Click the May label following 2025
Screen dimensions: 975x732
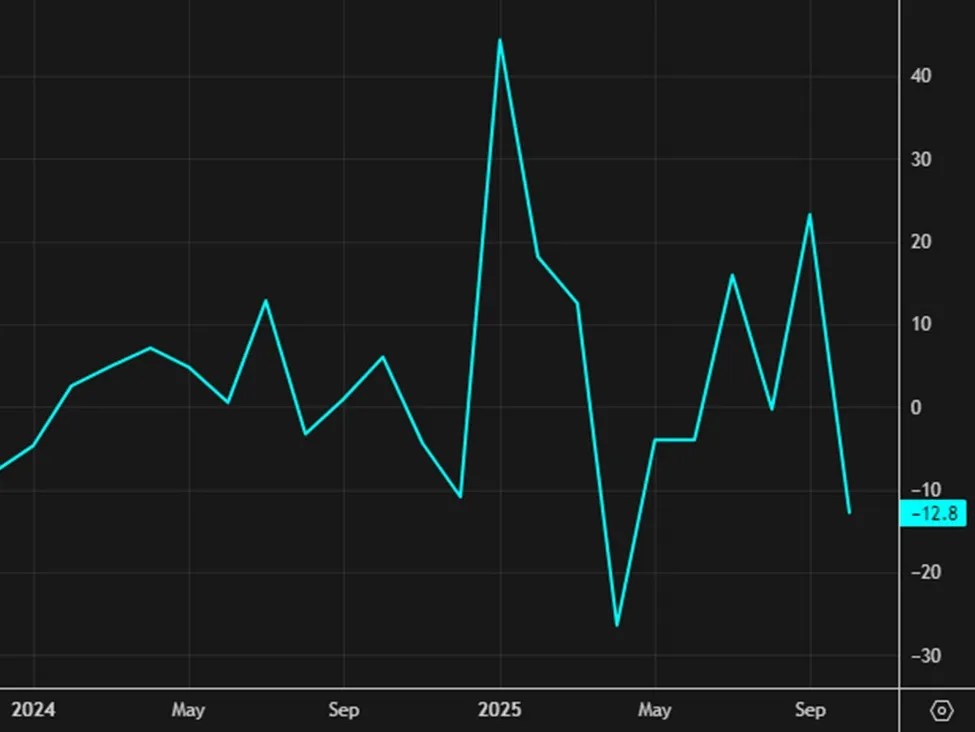tap(654, 710)
